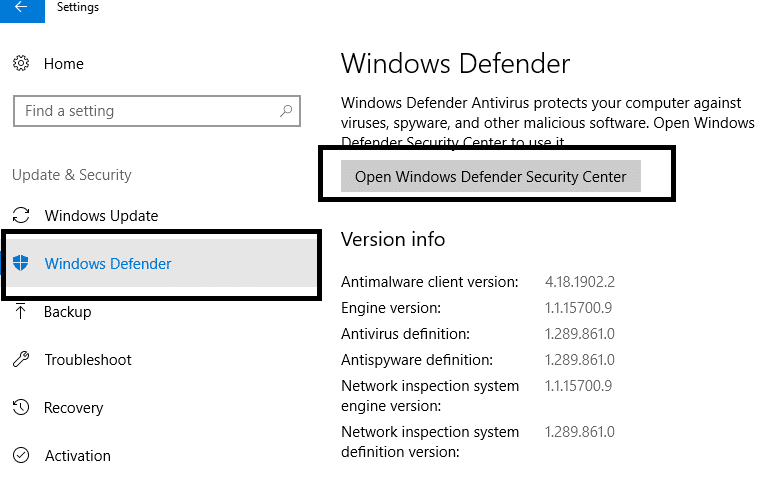Image resolution: width=764 pixels, height=480 pixels.
Task: Open Windows Defender Security Center
Action: point(490,177)
